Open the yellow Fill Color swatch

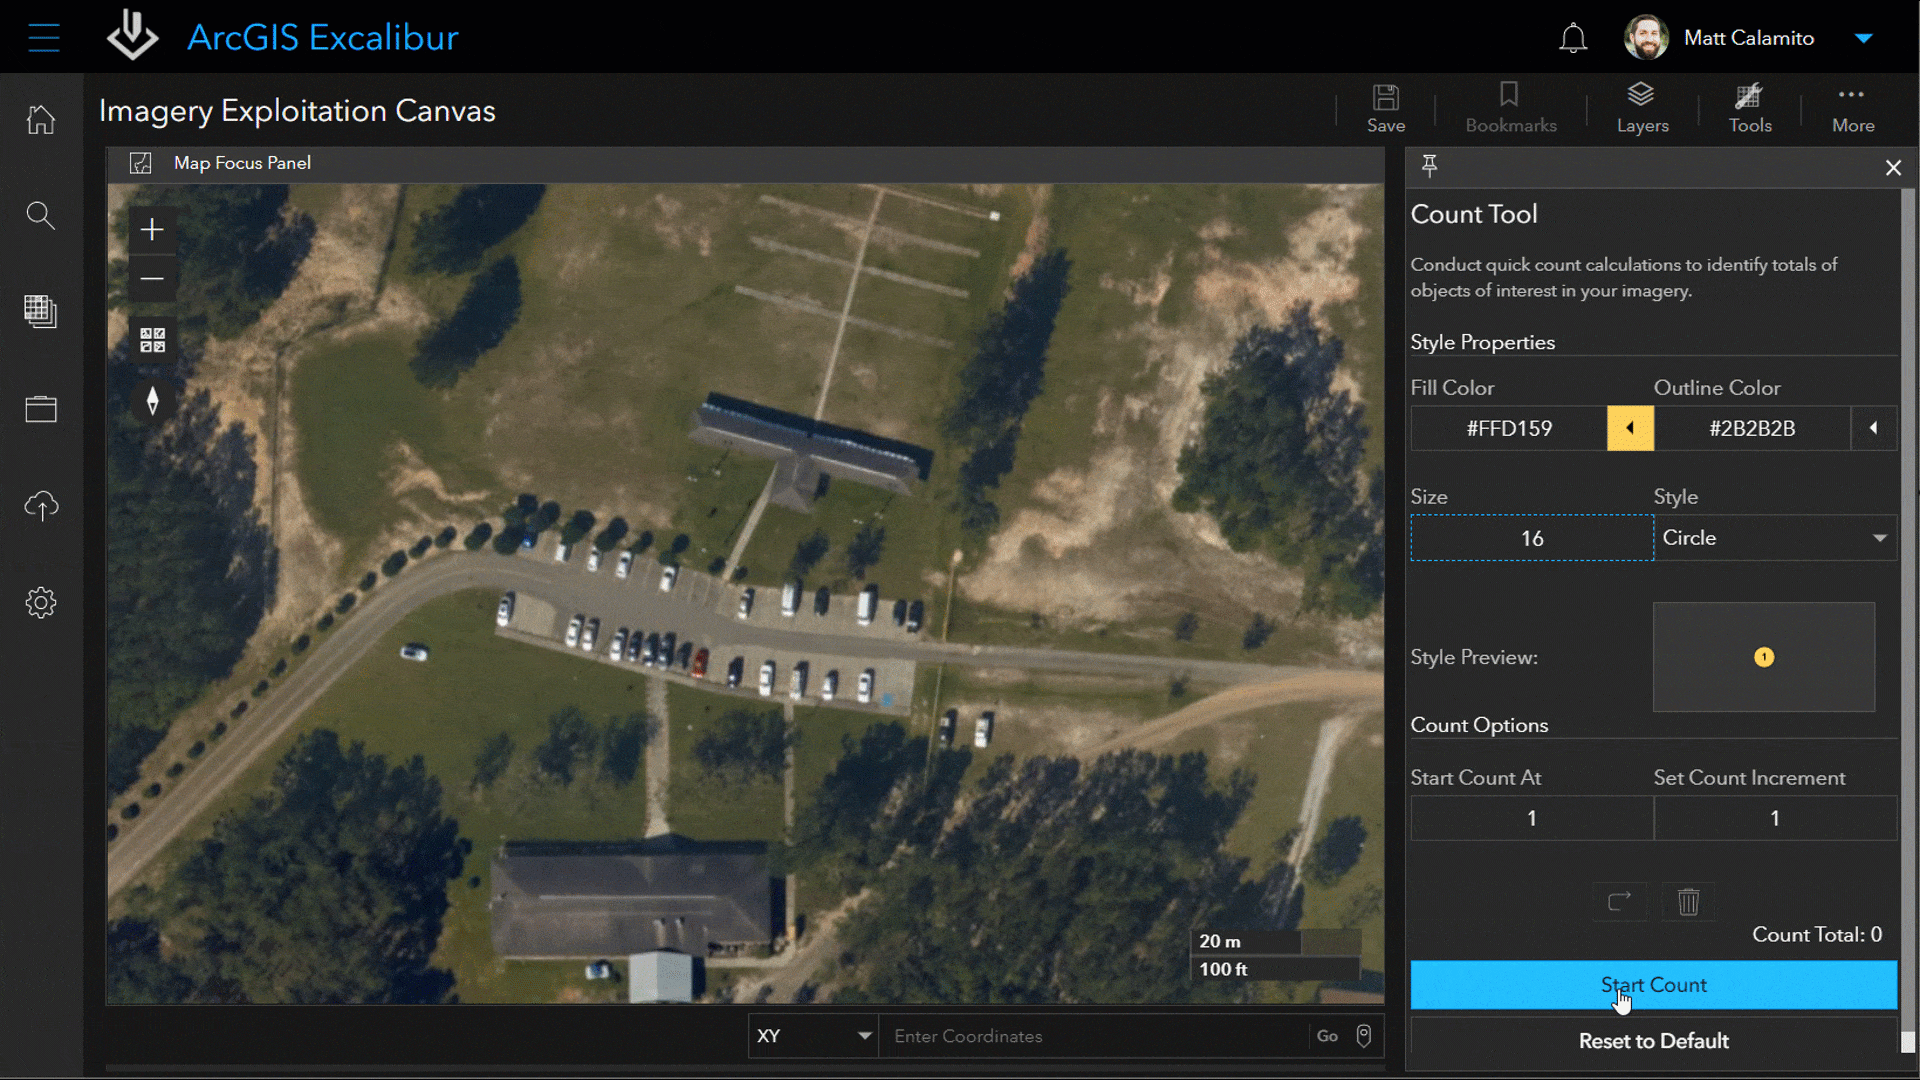pos(1630,428)
